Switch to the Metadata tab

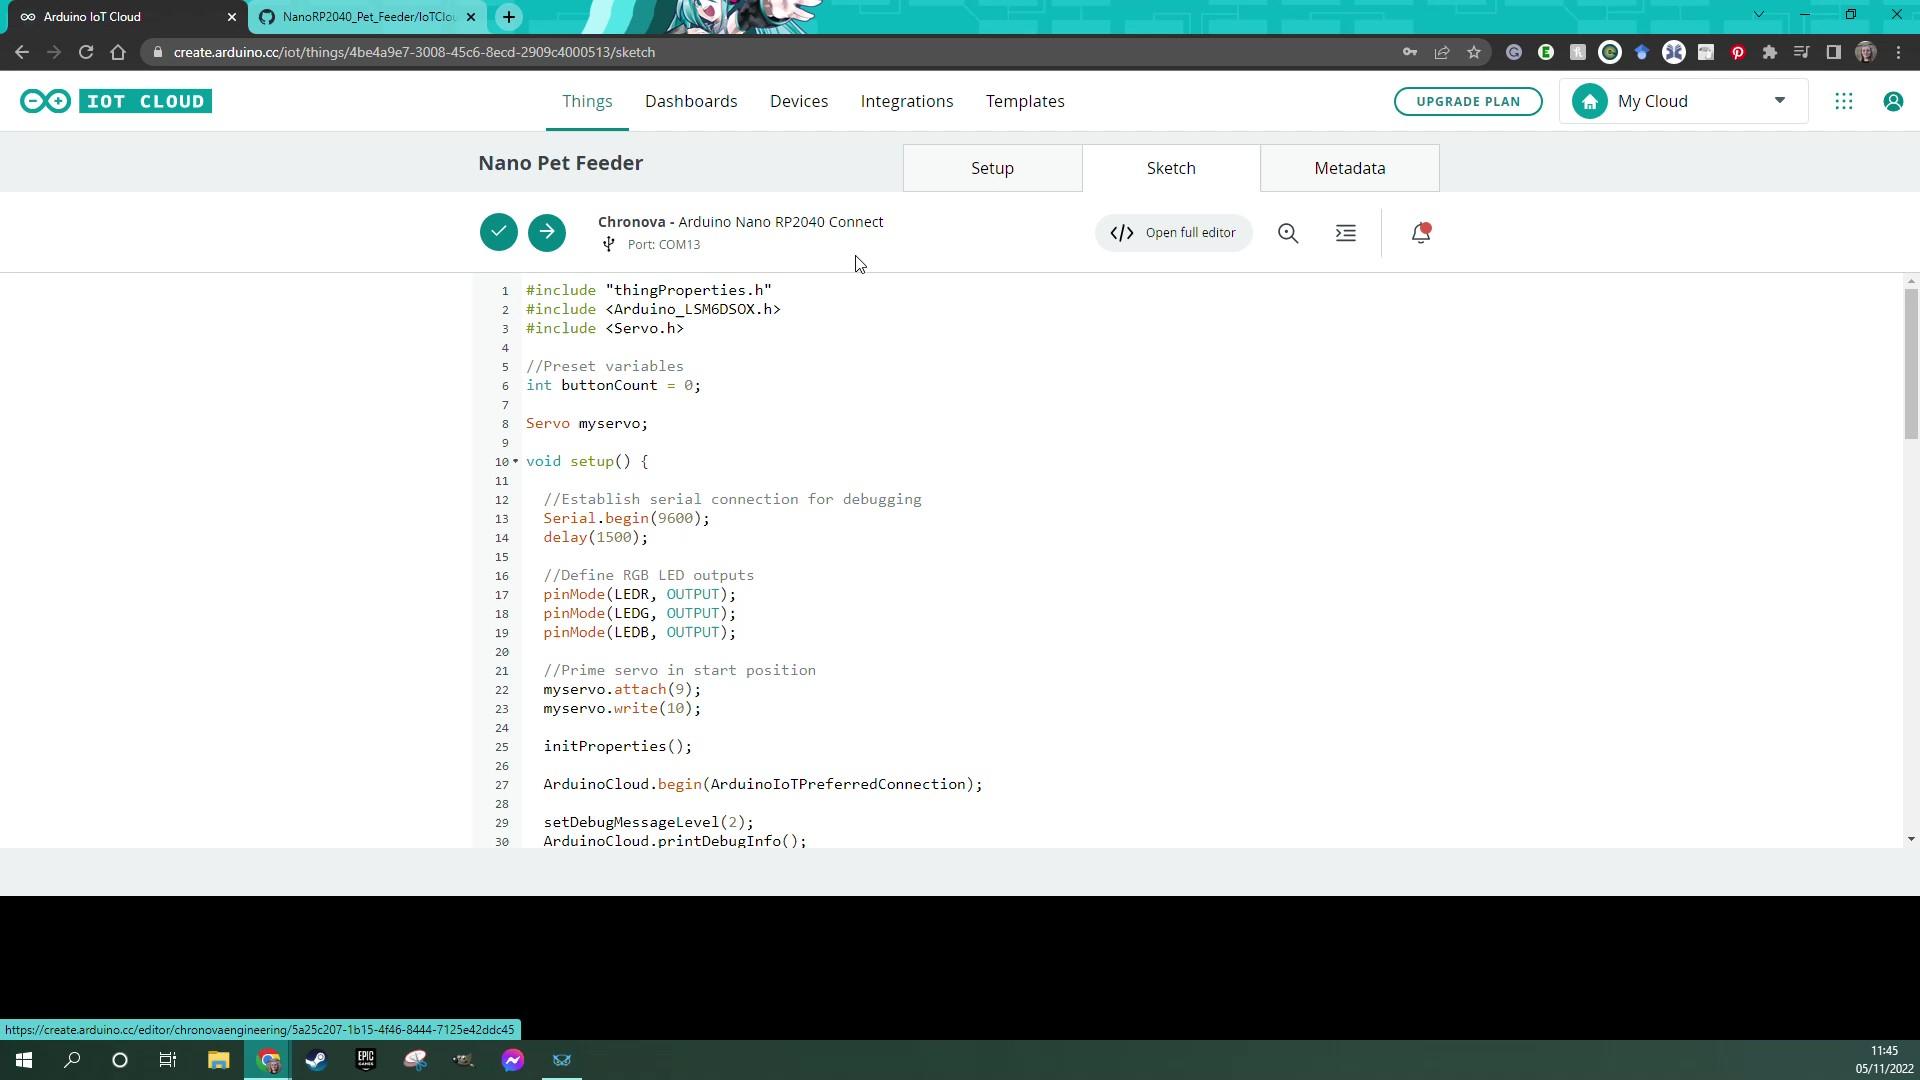1349,168
